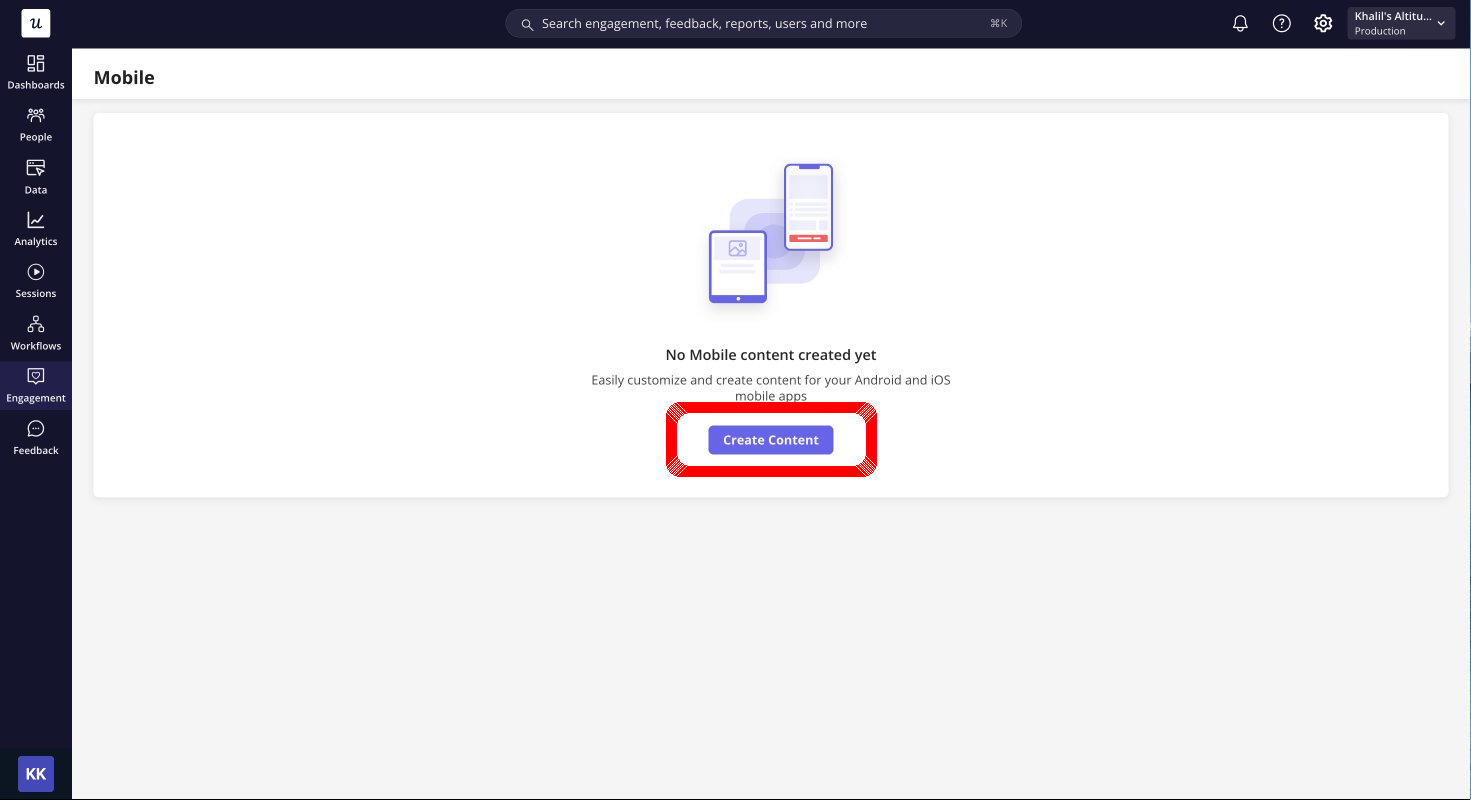Open Analytics from the sidebar
The image size is (1471, 800).
point(36,229)
